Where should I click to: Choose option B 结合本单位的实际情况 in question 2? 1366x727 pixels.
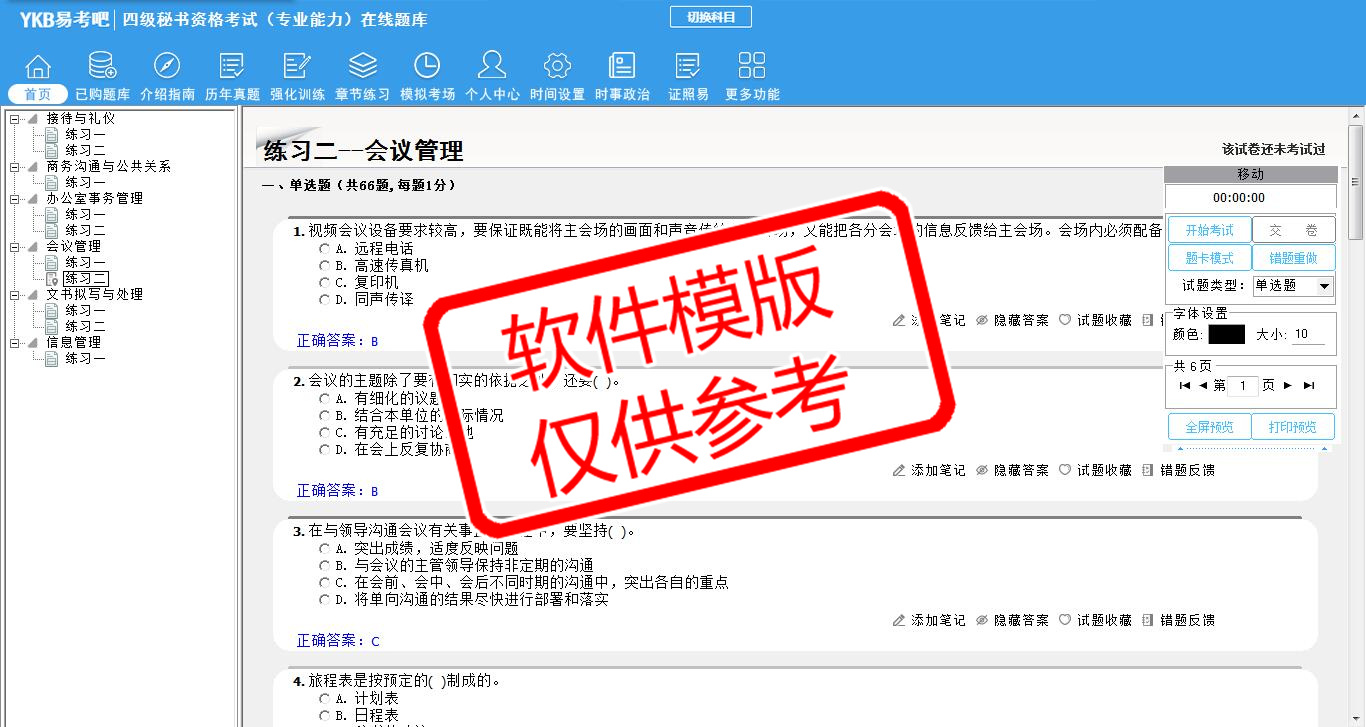click(324, 416)
